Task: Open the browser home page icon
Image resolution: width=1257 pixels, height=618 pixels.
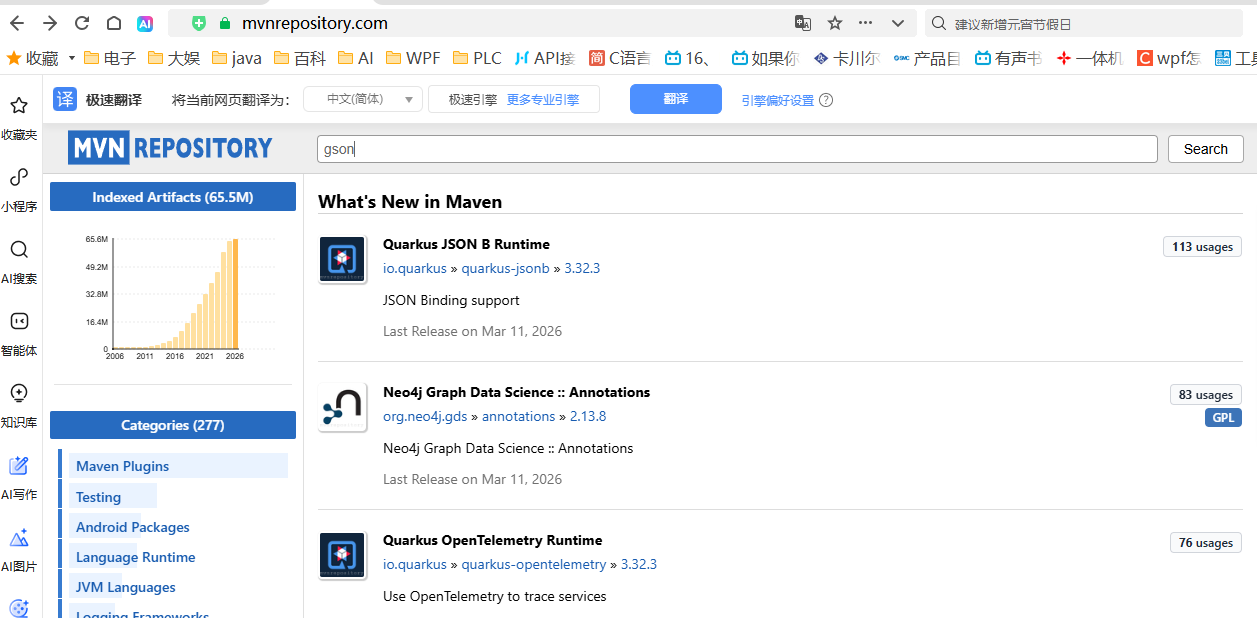Action: click(x=114, y=23)
